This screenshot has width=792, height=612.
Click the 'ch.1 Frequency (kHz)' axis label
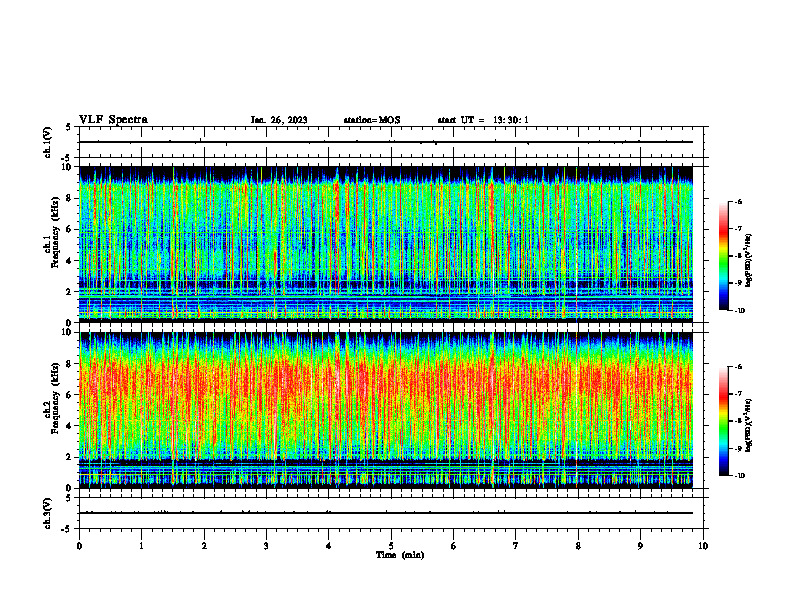[51, 233]
